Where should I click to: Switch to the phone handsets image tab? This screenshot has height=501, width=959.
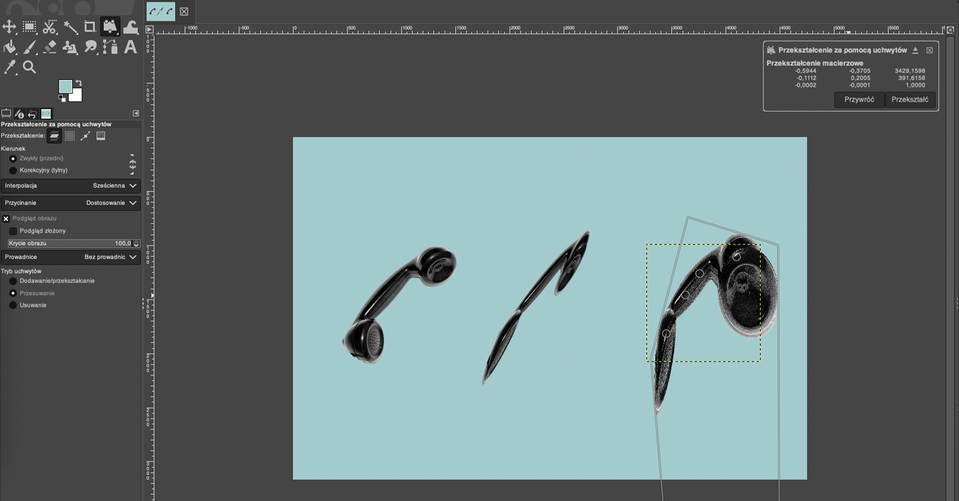click(160, 11)
